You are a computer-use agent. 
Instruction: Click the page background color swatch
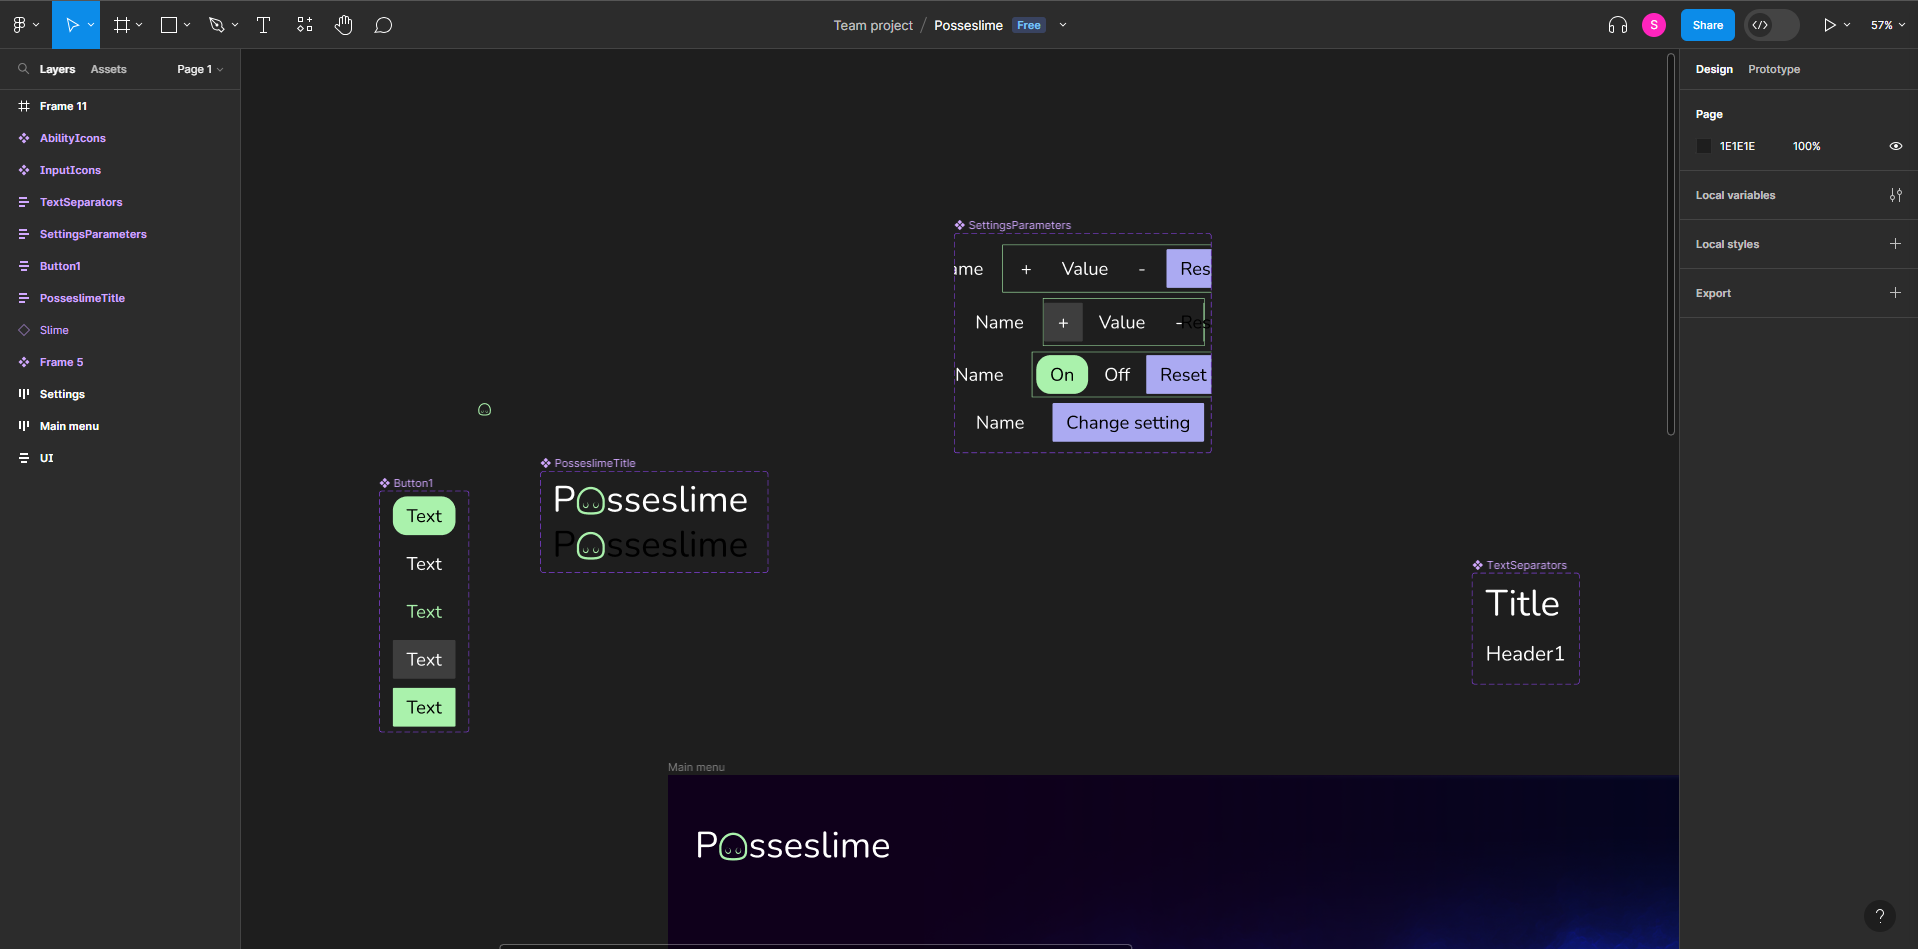[x=1704, y=146]
